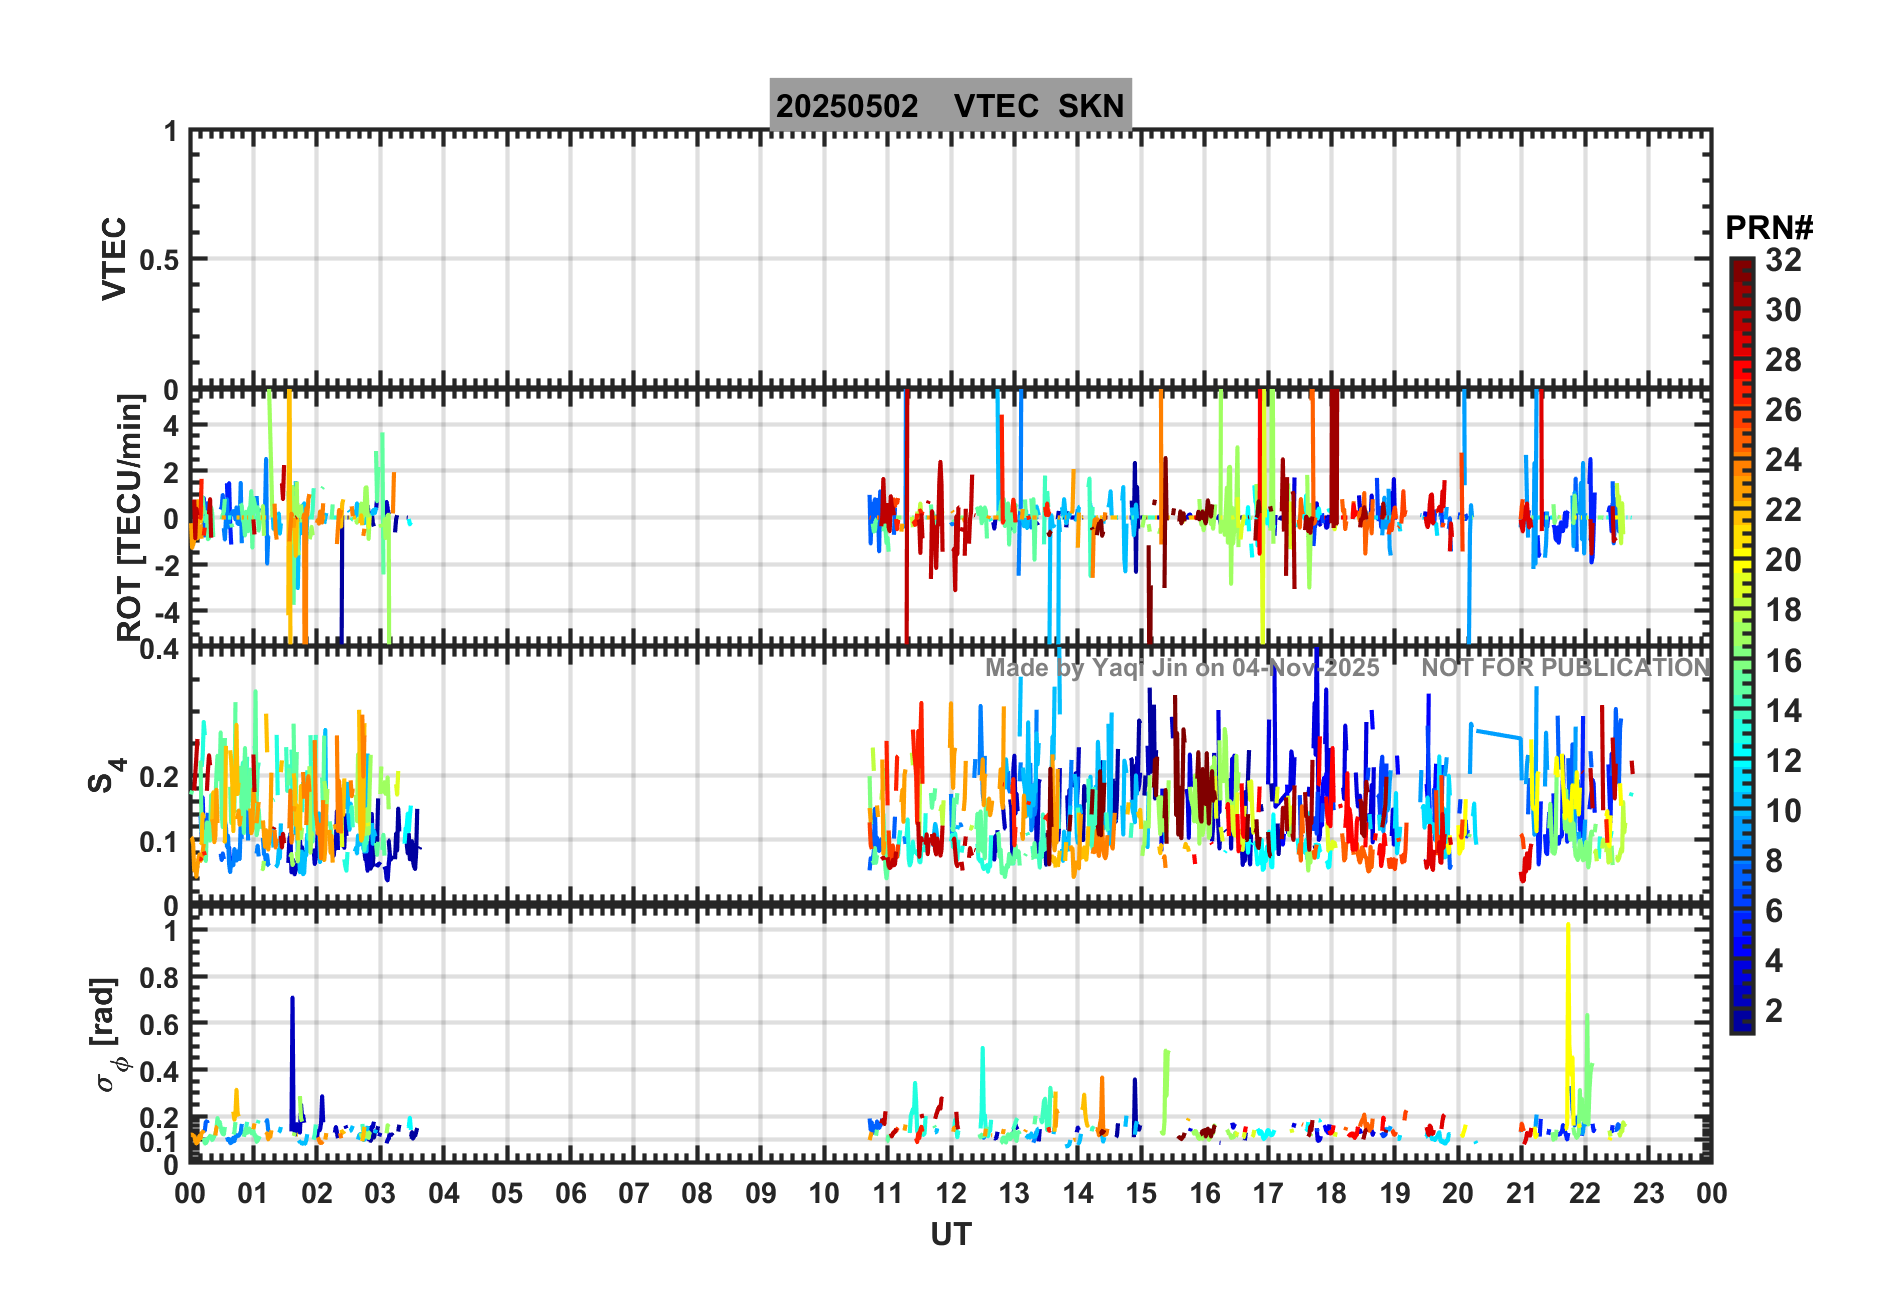Click colorbar tick label 6
Image resolution: width=1902 pixels, height=1292 pixels.
tap(1774, 911)
